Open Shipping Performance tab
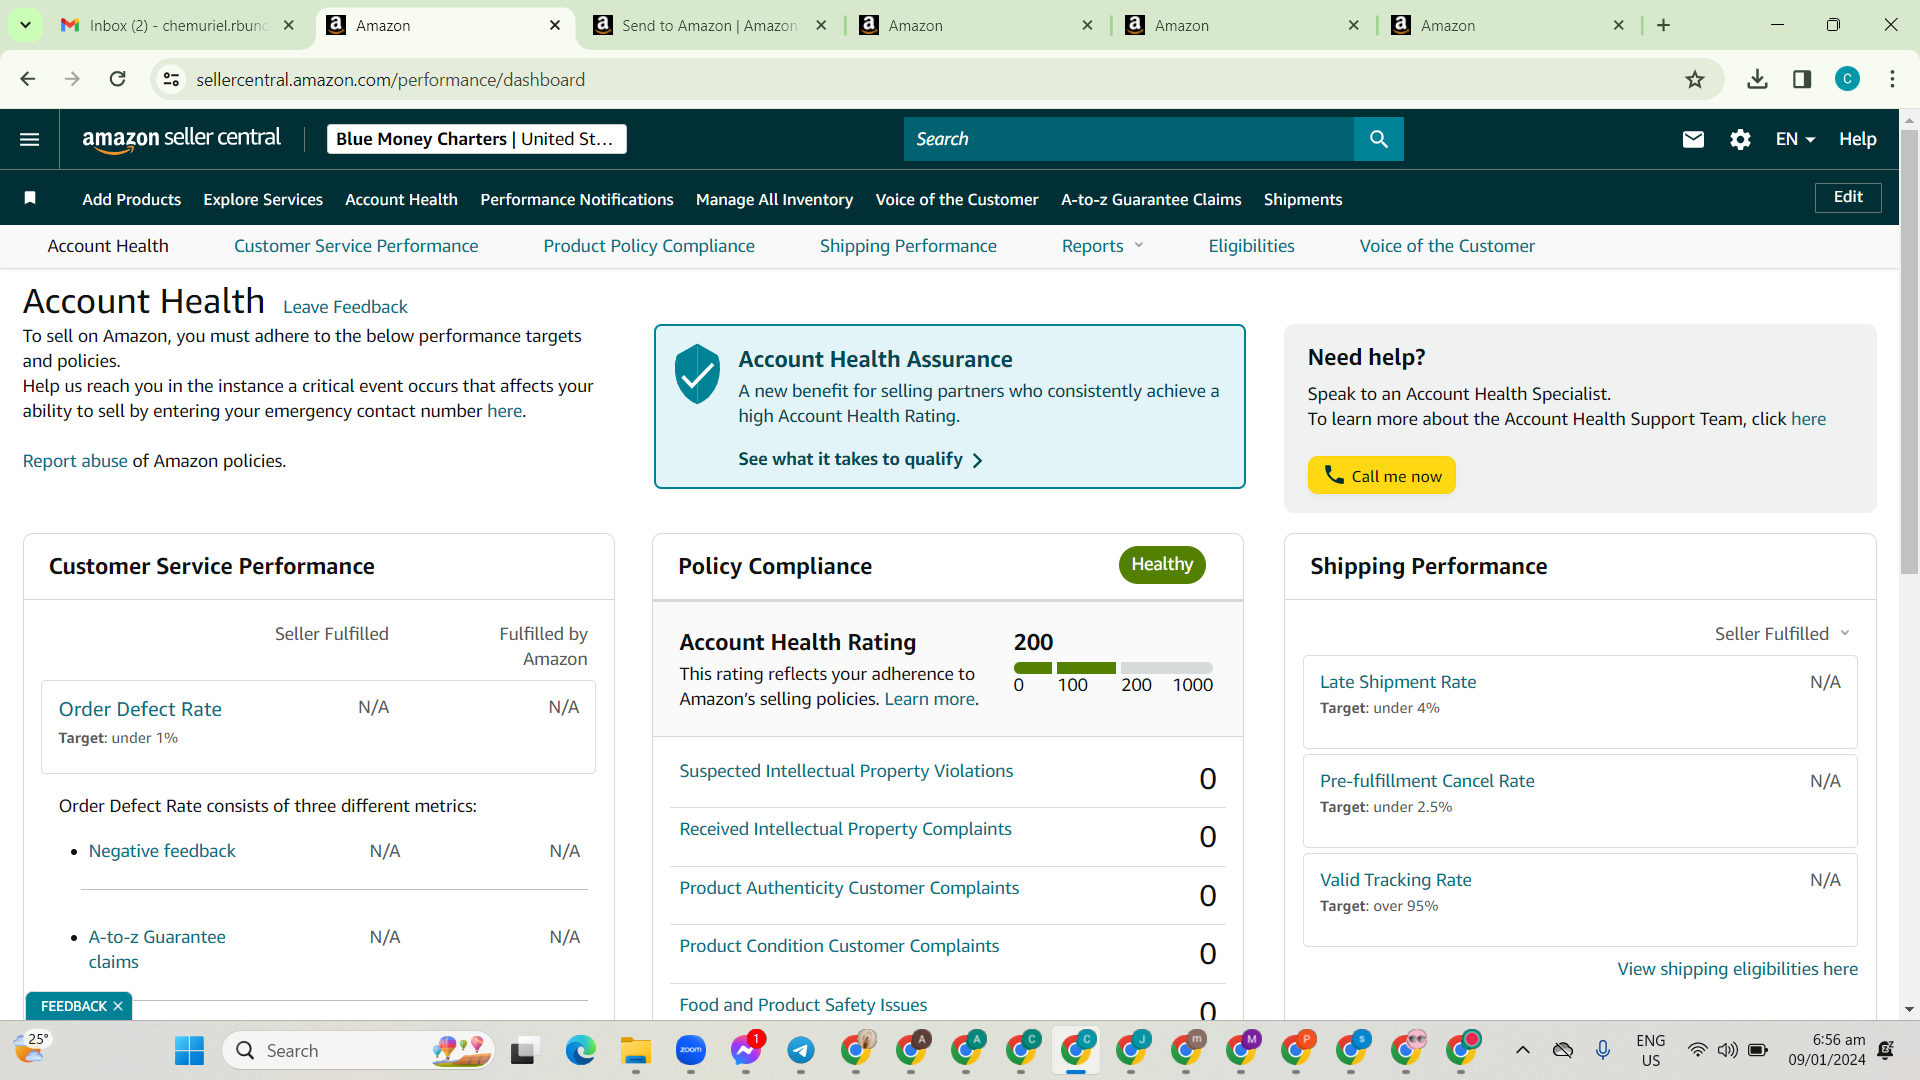 [x=908, y=246]
